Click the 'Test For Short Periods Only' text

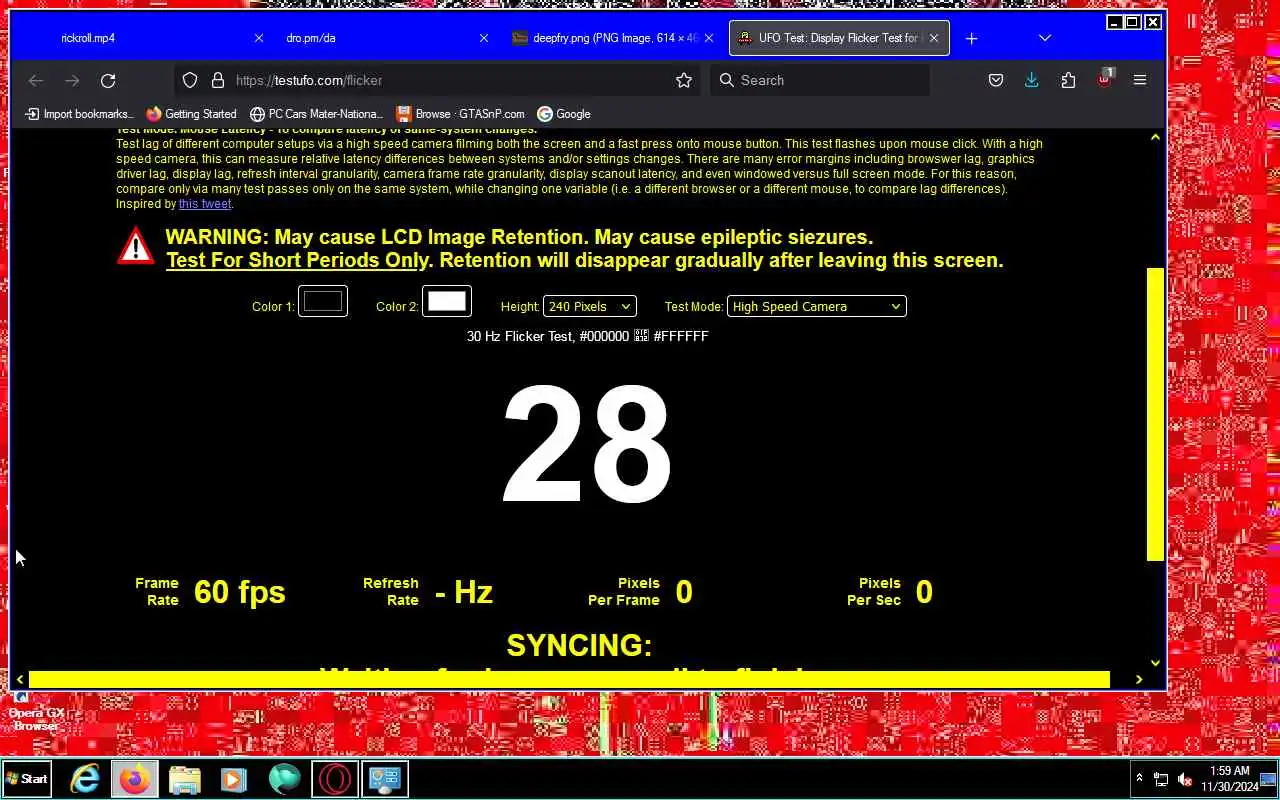[297, 260]
